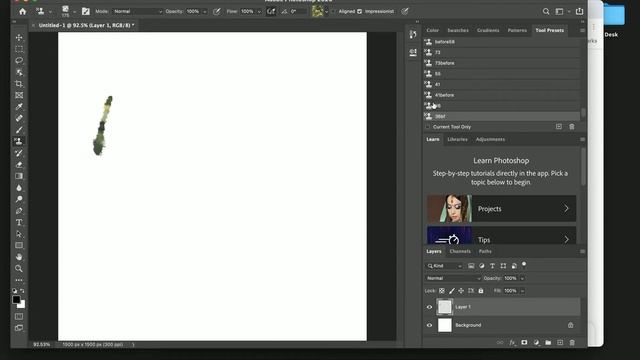This screenshot has height=360, width=640.
Task: Select the Hand tool
Action: tap(19, 257)
